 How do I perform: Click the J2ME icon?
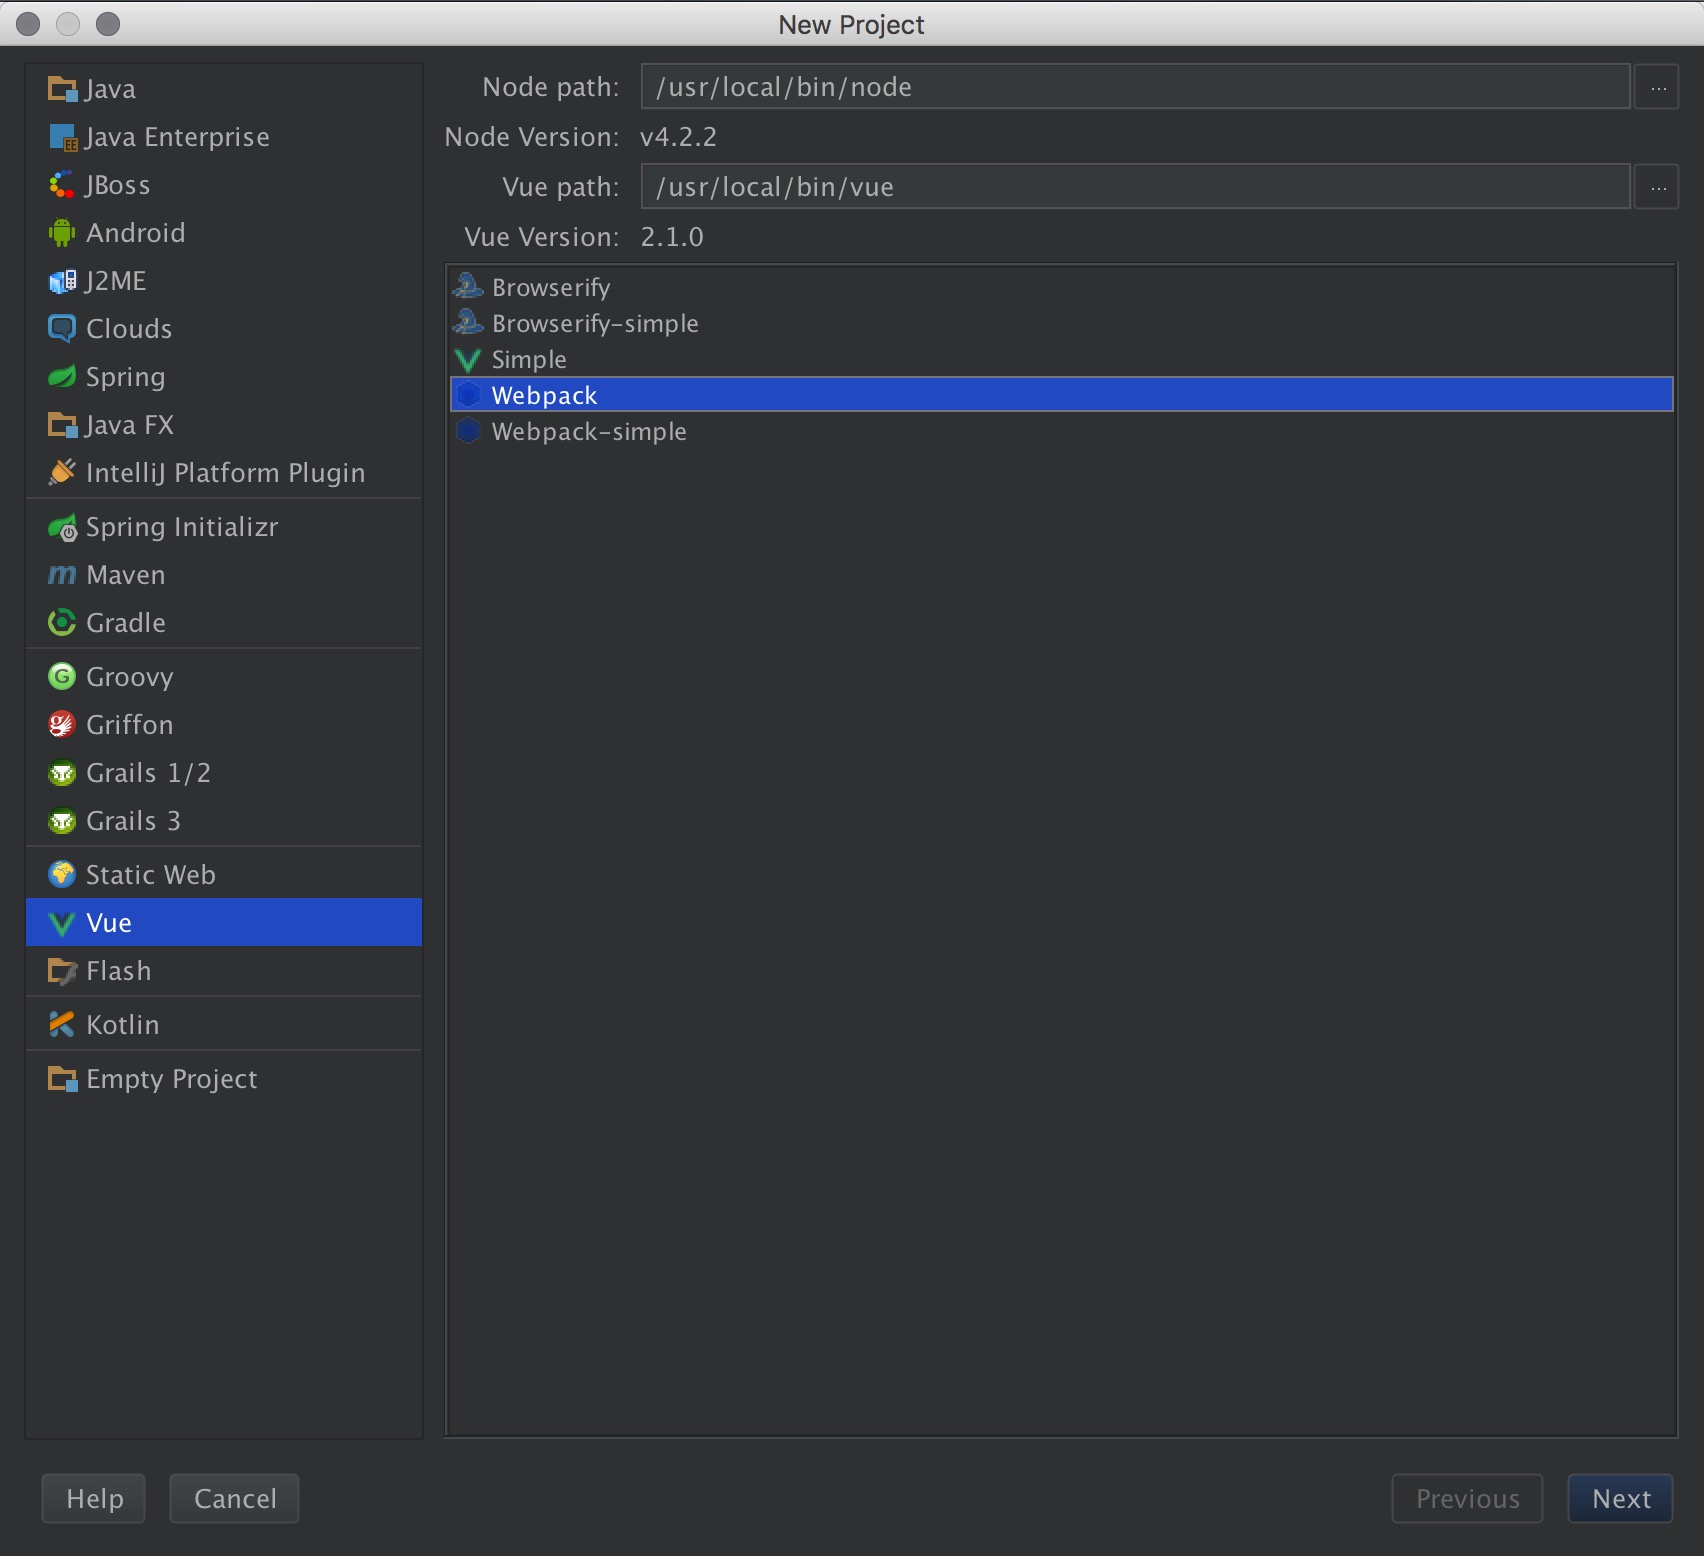click(x=62, y=281)
